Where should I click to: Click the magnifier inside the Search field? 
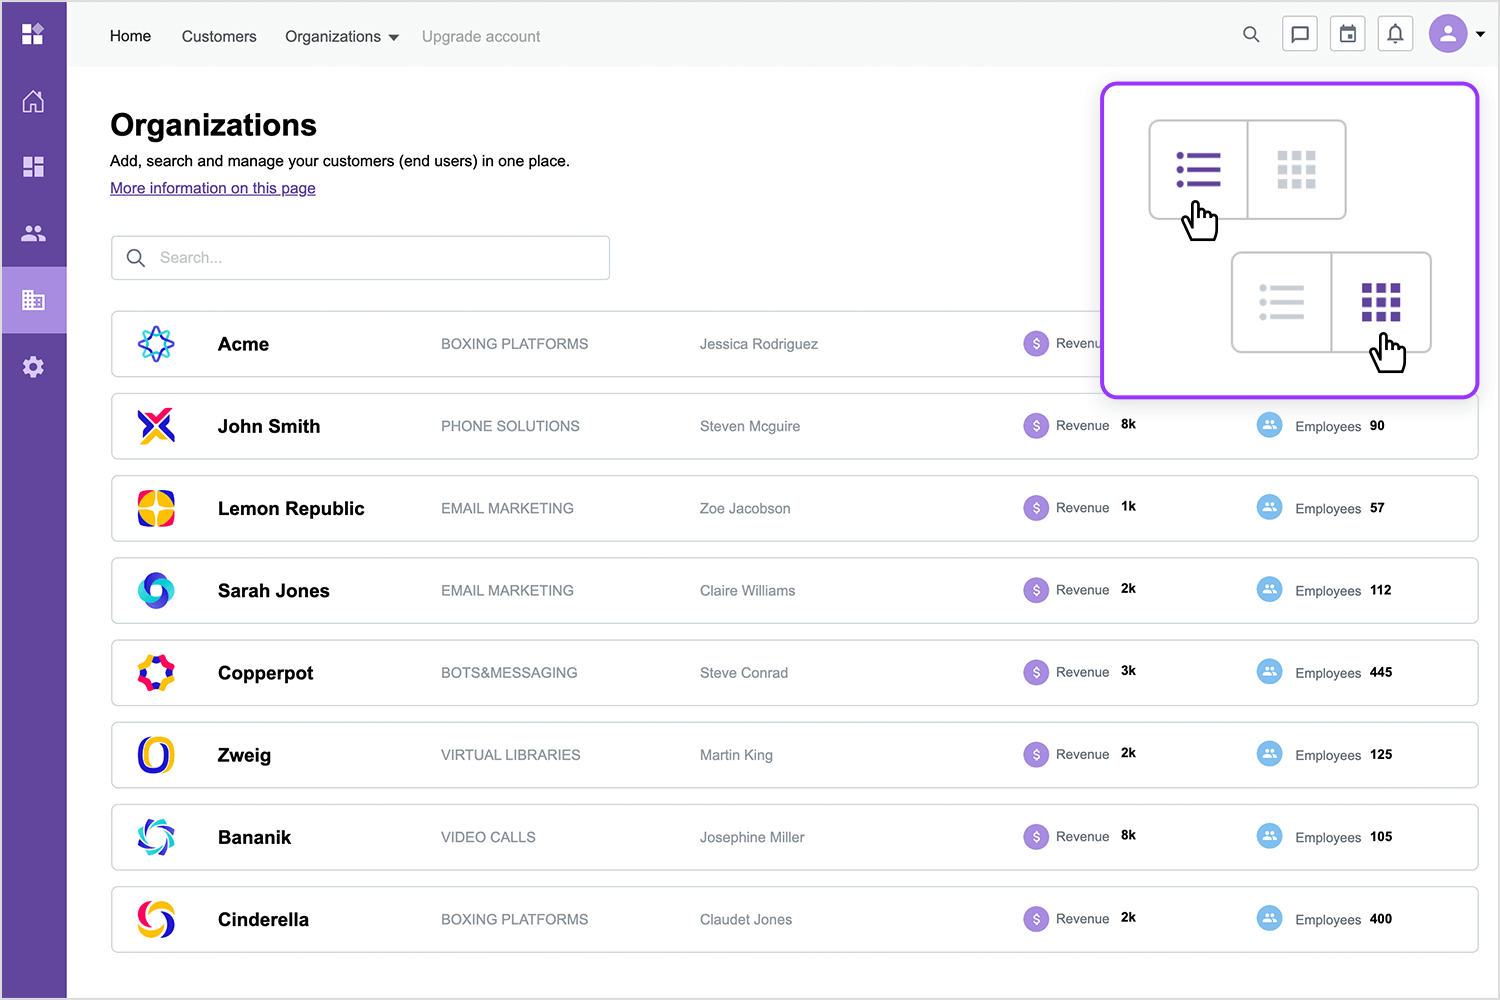coord(136,258)
